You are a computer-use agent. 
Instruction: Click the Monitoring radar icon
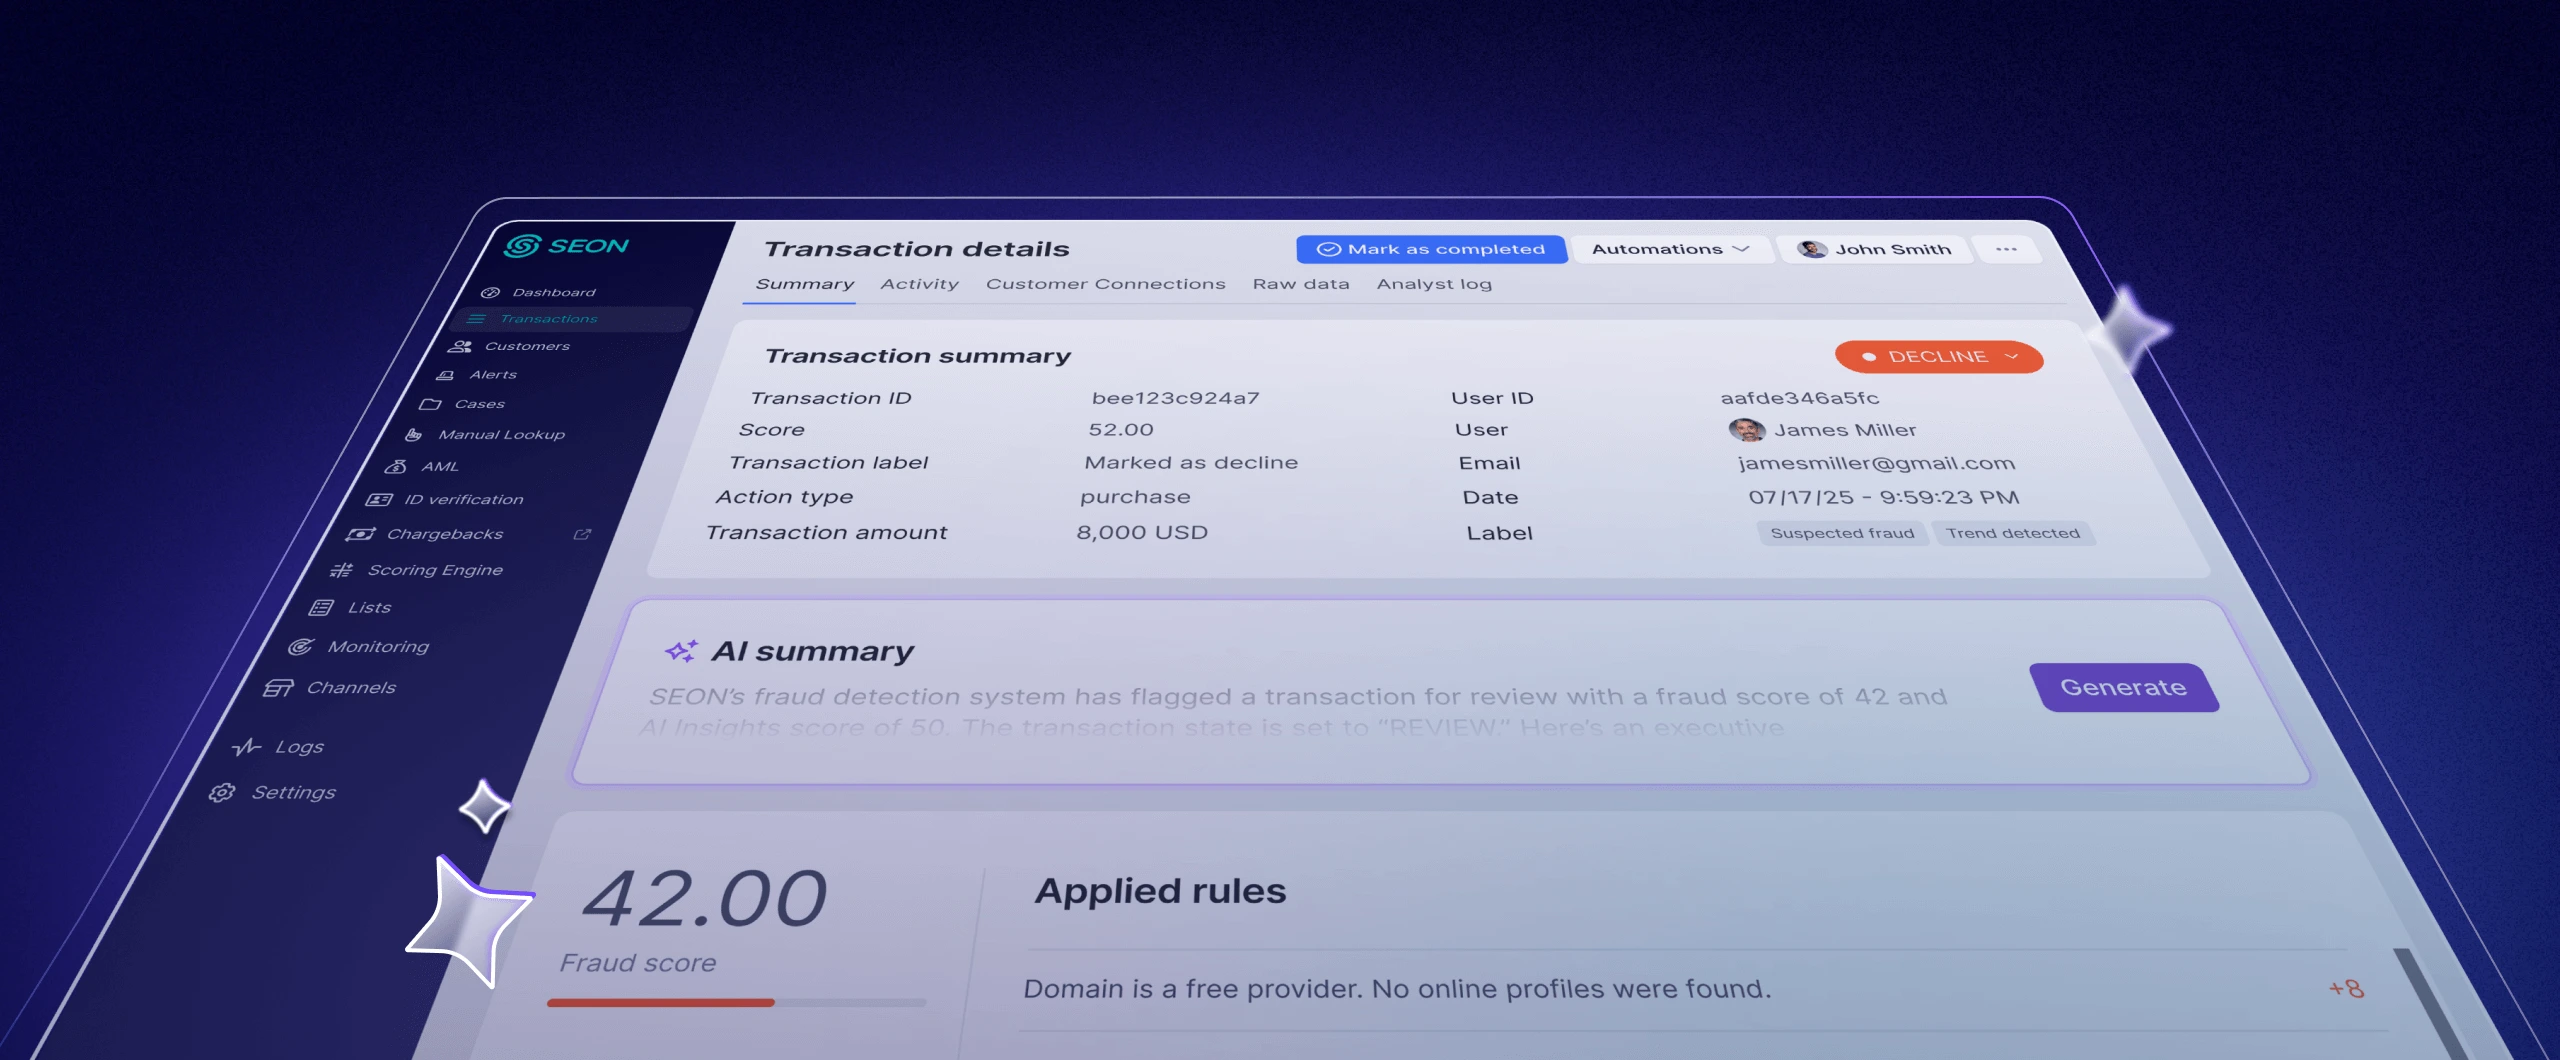tap(301, 647)
